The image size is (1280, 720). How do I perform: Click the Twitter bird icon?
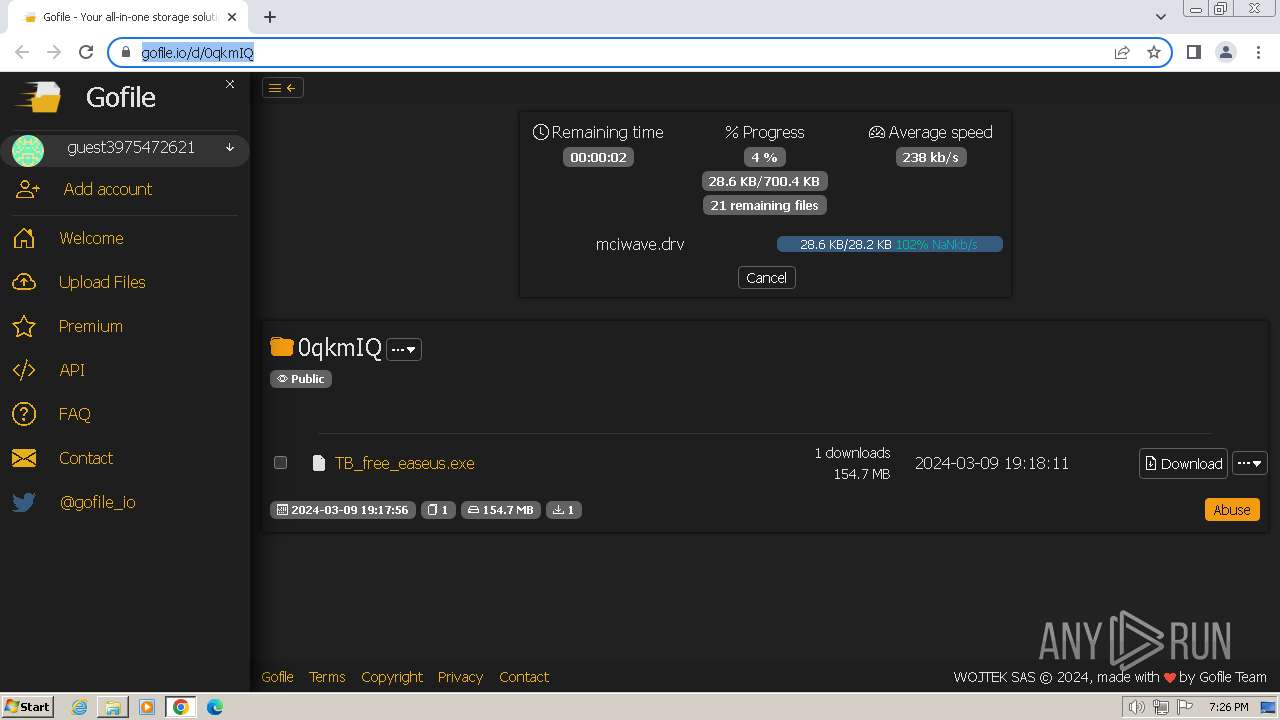coord(24,502)
